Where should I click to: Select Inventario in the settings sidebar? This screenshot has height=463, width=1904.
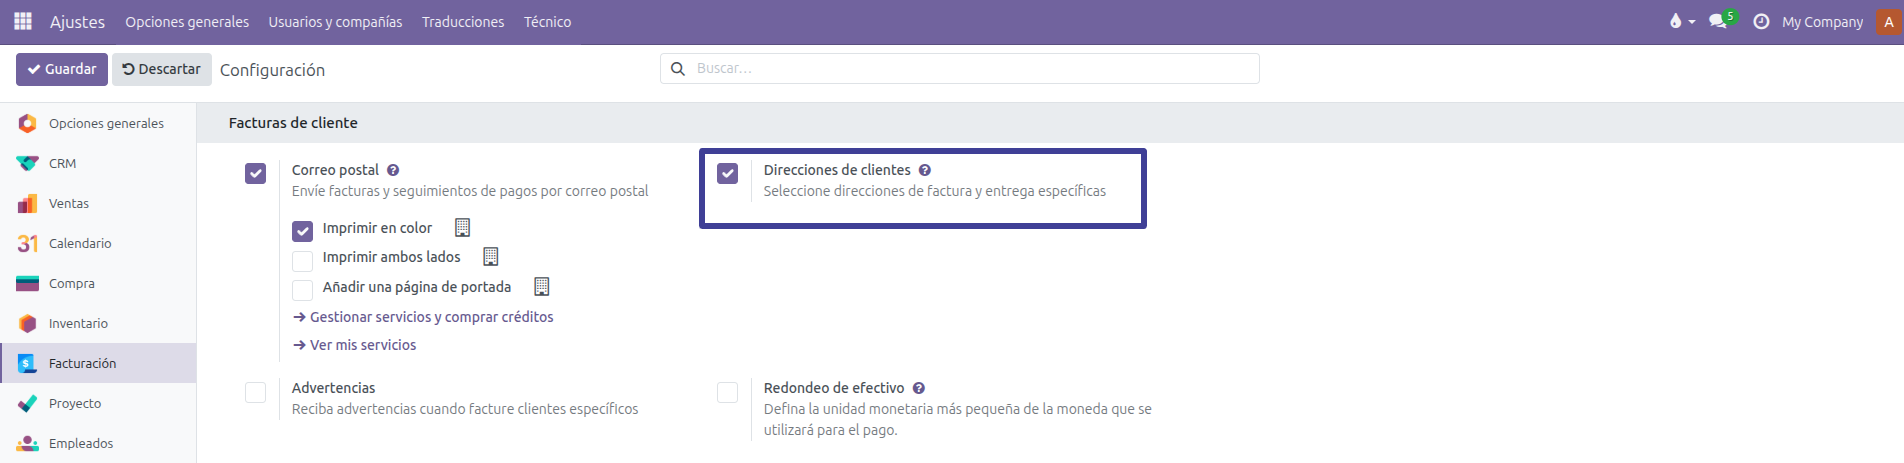click(78, 323)
